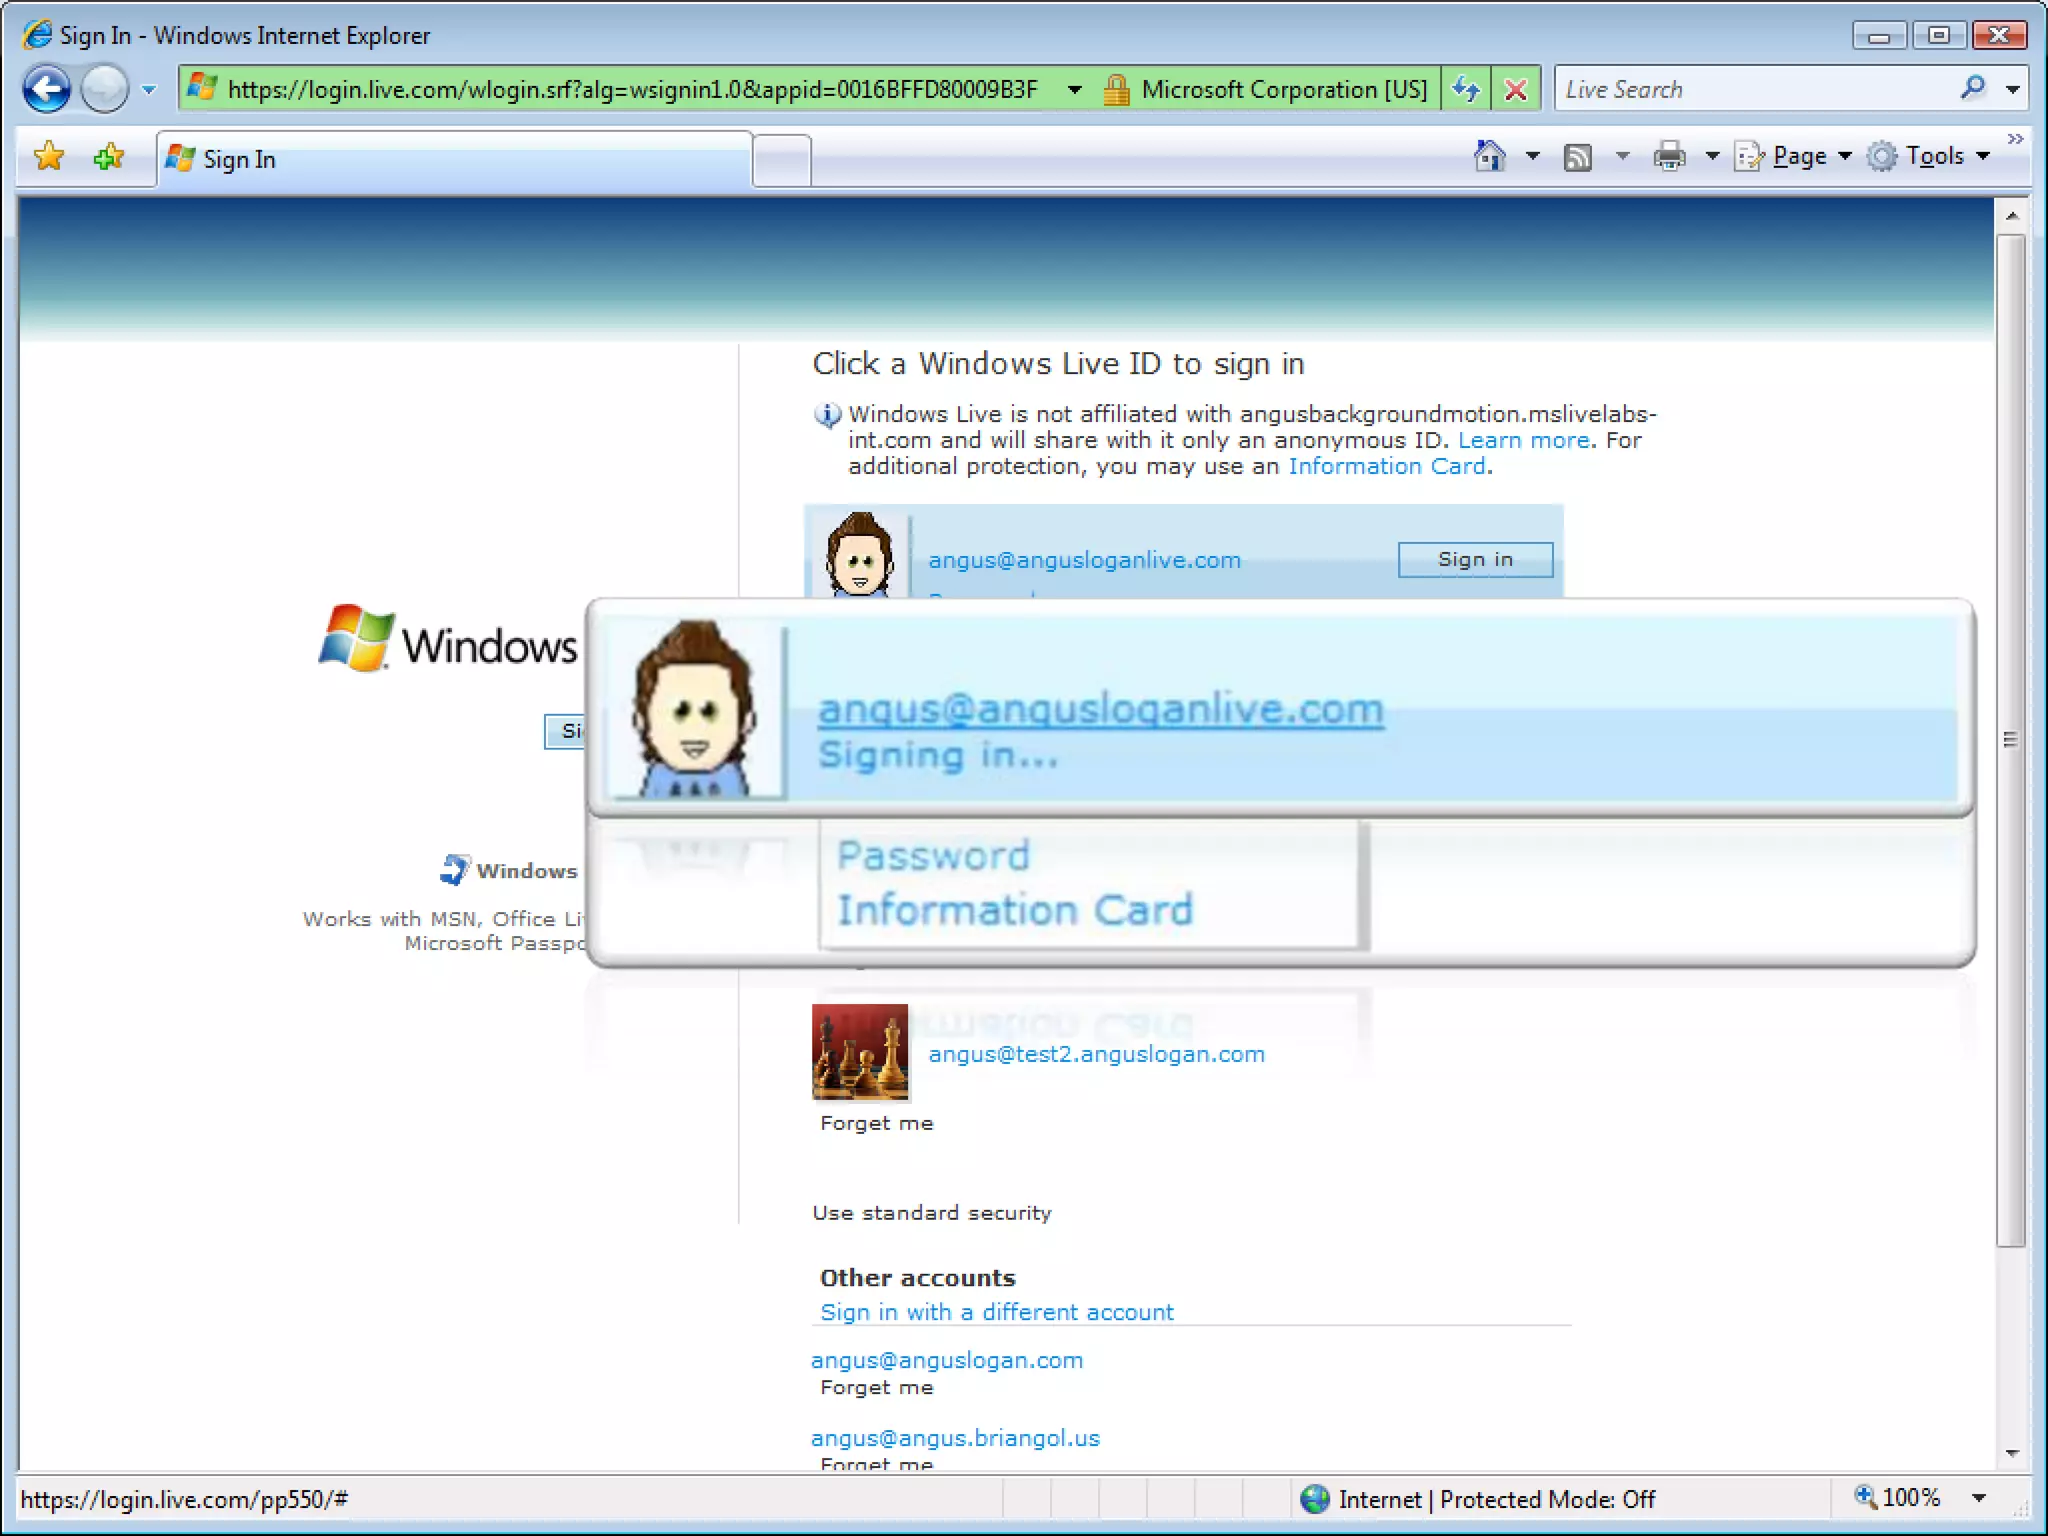Click the Internet zone globe icon

1315,1499
